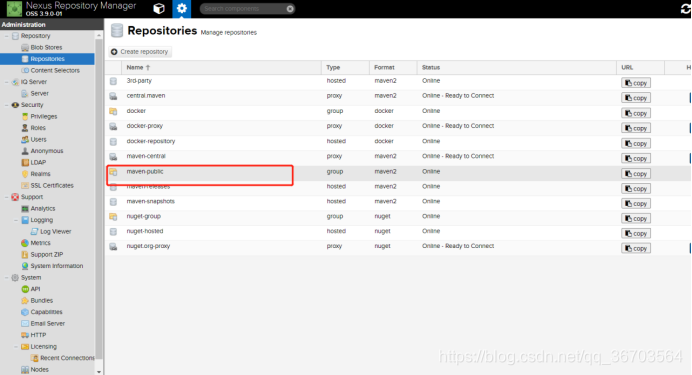
Task: Copy URL of docker-proxy repository
Action: 636,128
